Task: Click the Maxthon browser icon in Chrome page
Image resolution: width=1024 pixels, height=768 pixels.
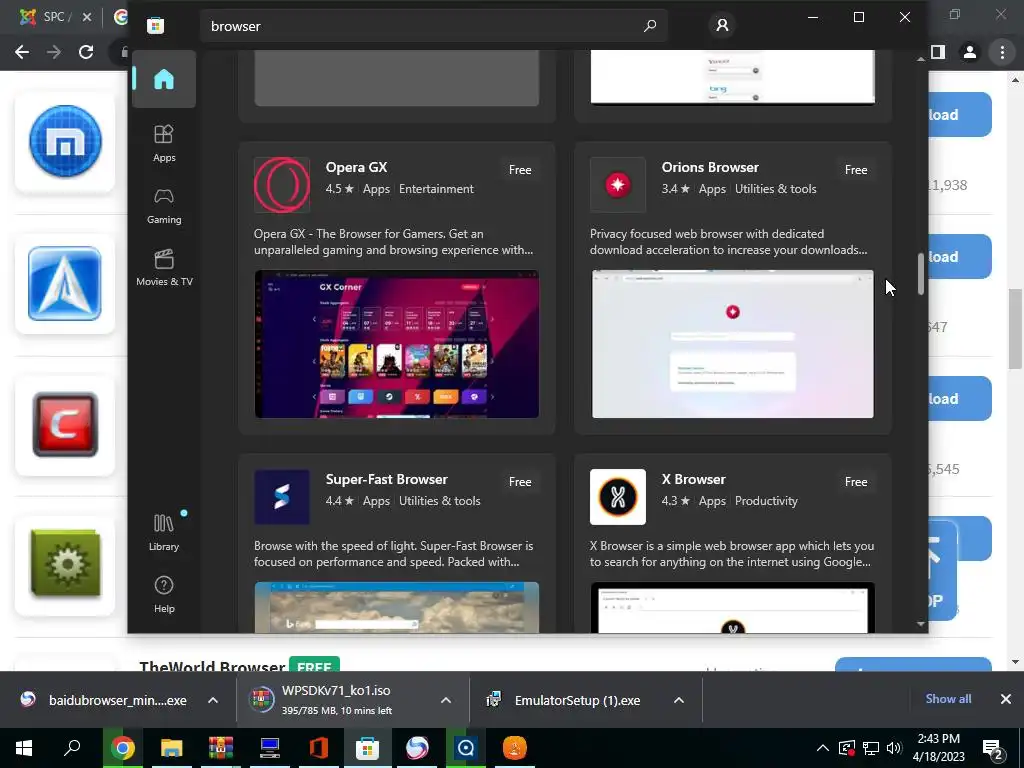Action: (65, 142)
